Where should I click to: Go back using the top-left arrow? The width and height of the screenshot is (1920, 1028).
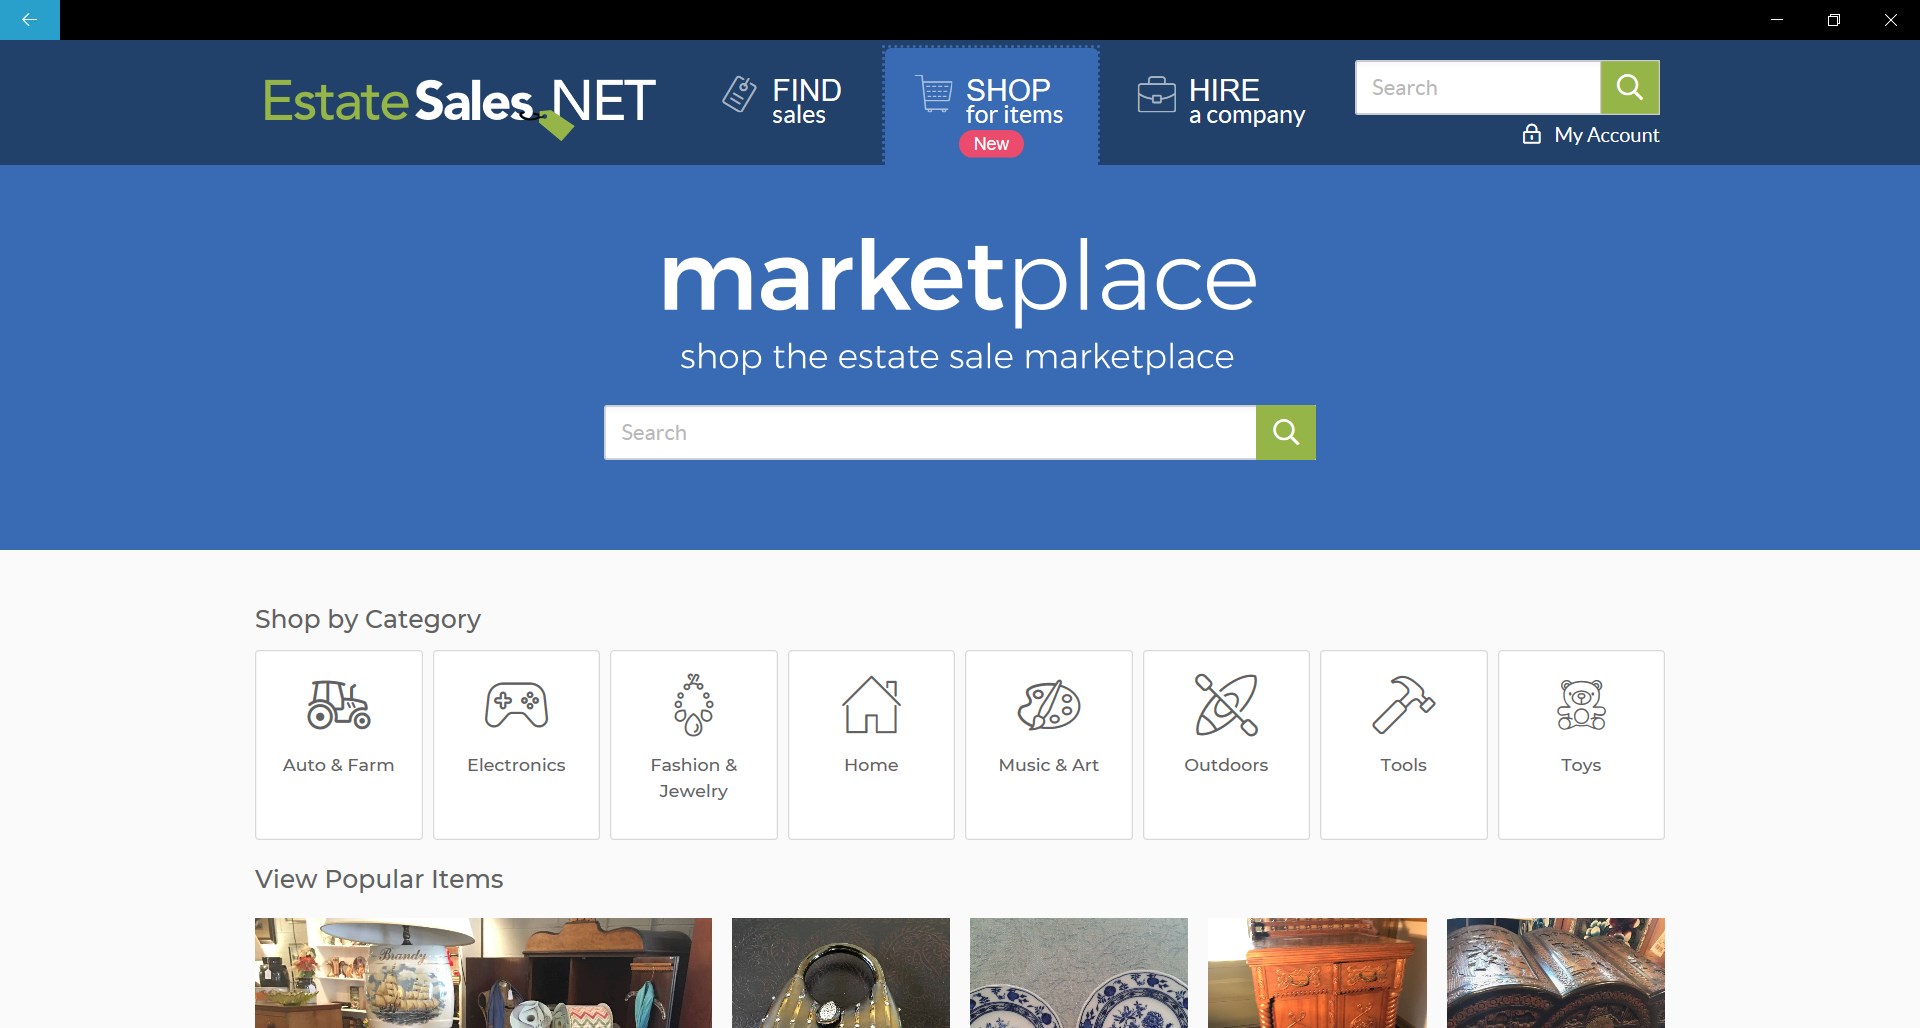tap(30, 20)
